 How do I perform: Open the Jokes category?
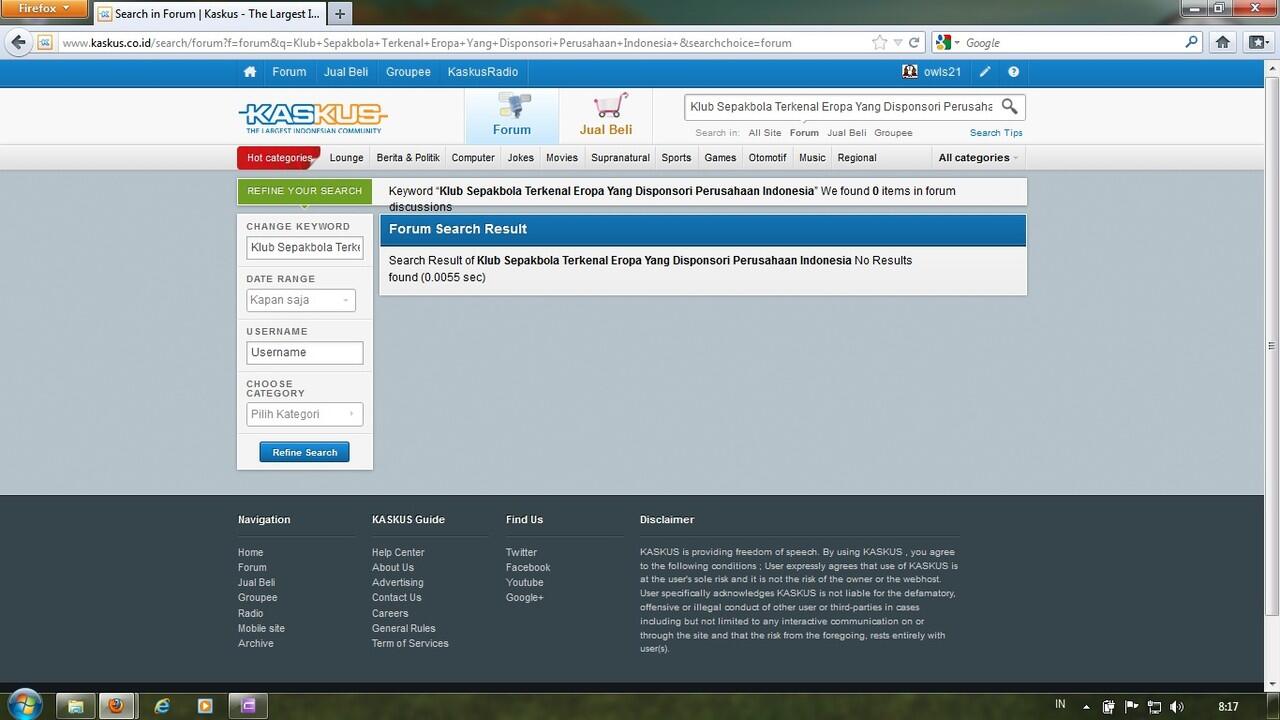pyautogui.click(x=521, y=157)
